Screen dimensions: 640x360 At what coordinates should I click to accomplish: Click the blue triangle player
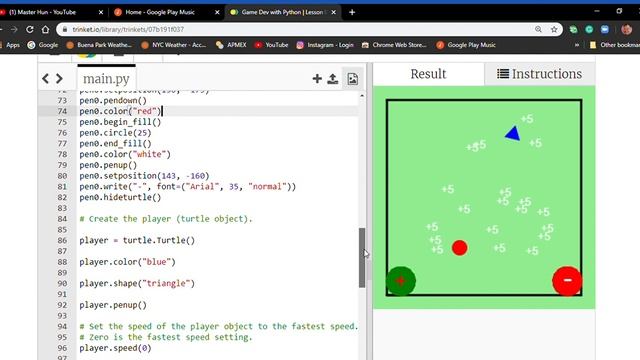coord(513,133)
